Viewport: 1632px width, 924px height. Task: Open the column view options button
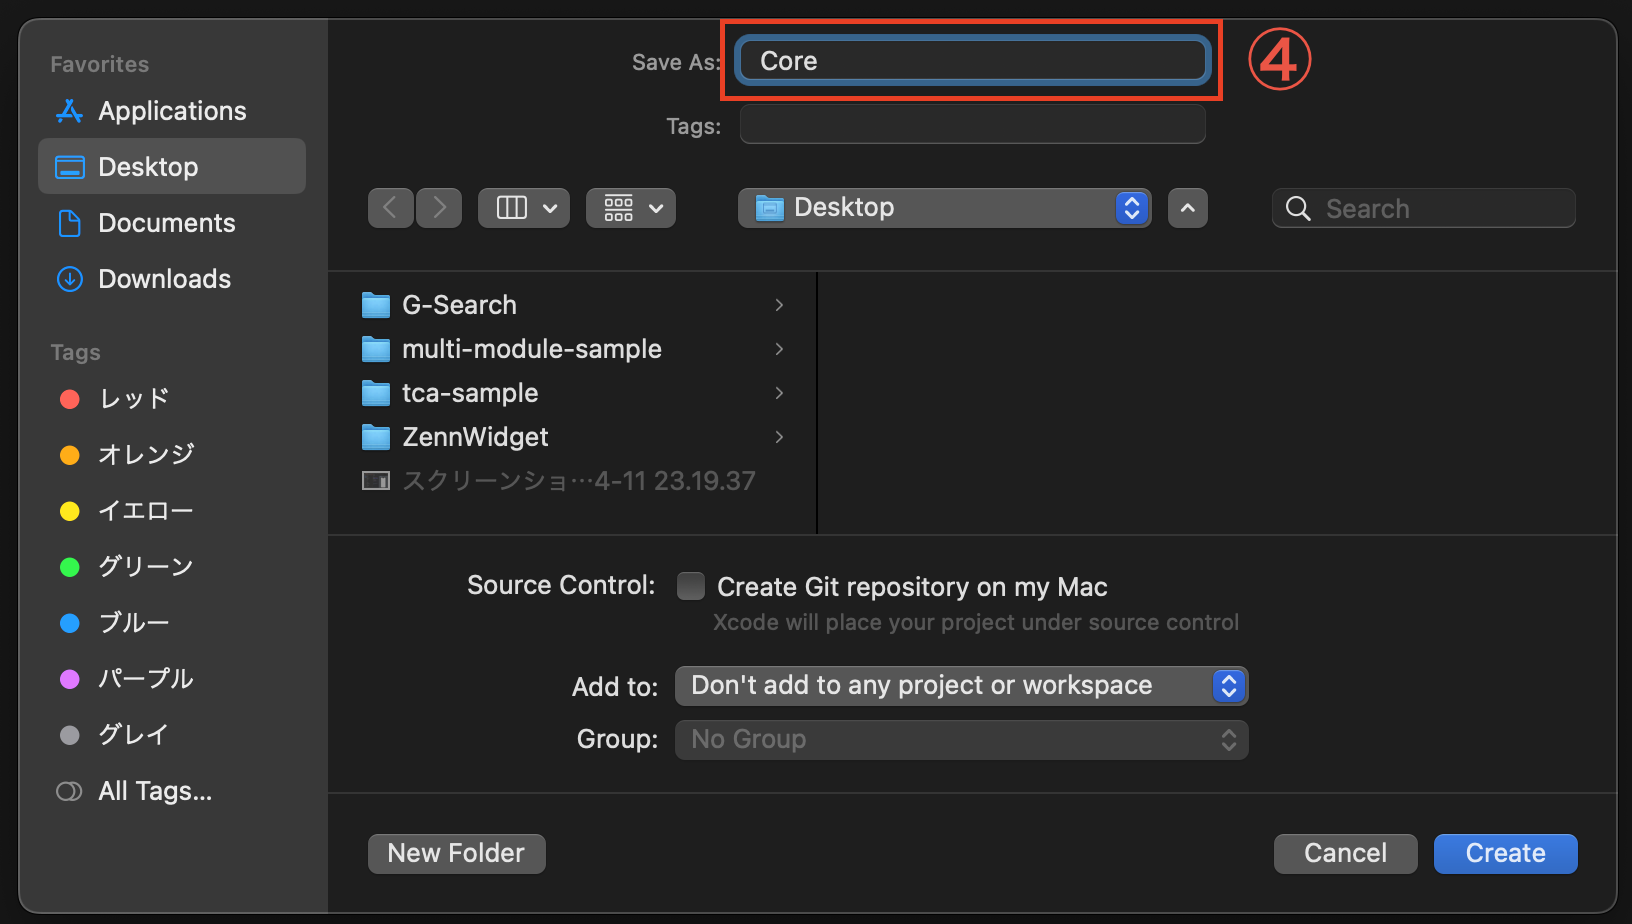524,208
